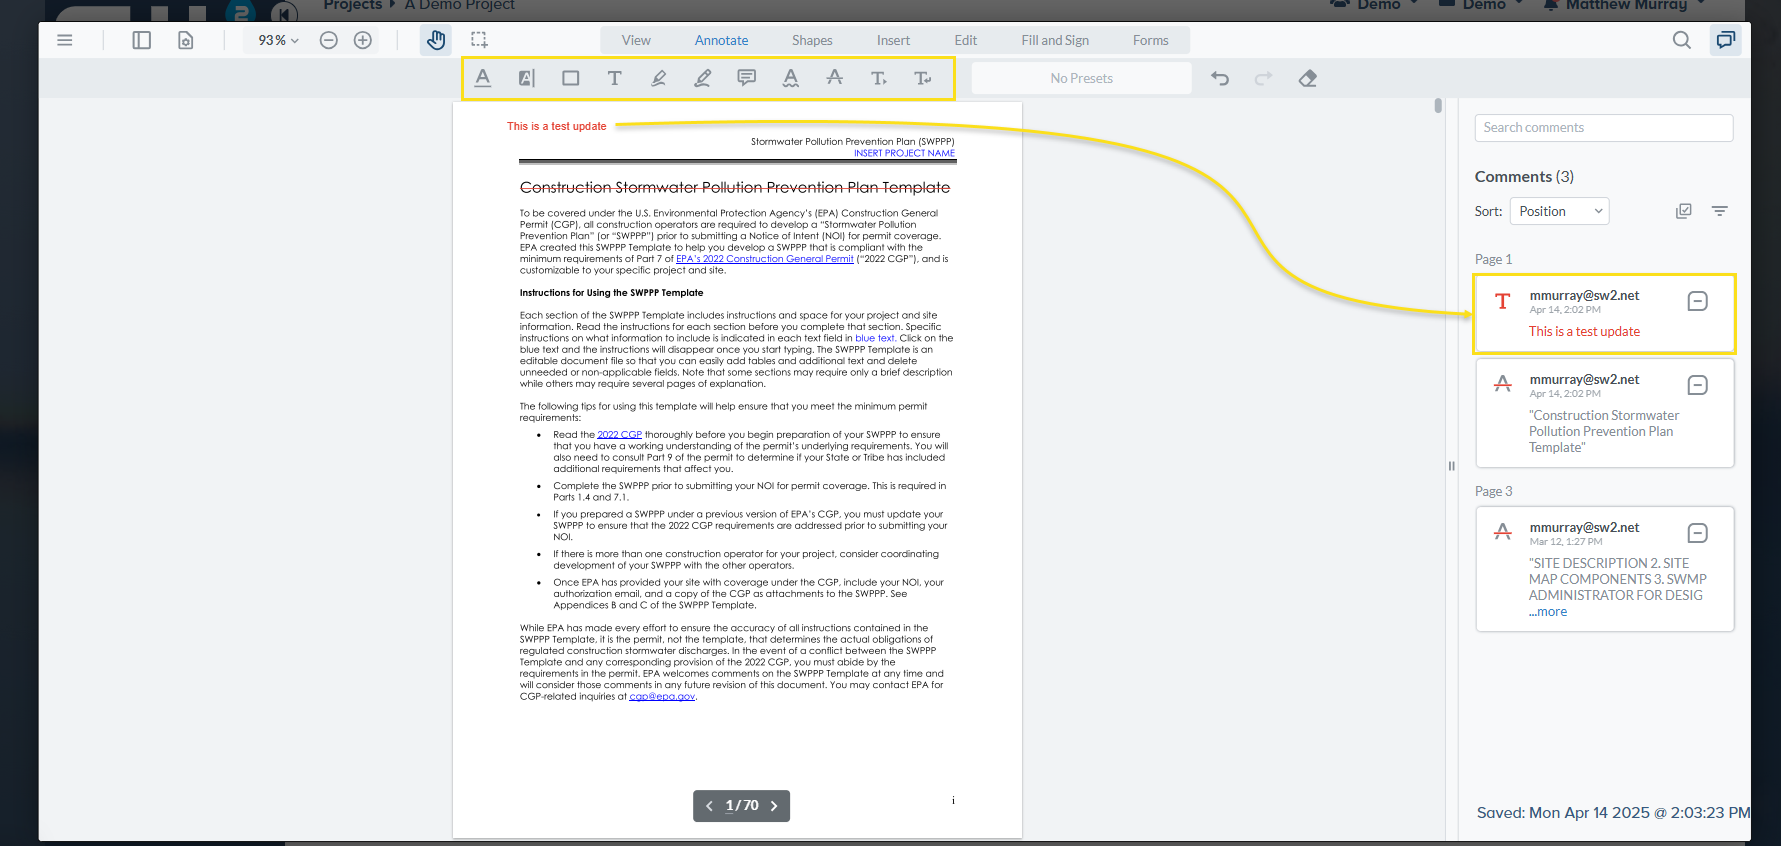
Task: Toggle the Comments panel button
Action: (x=1725, y=40)
